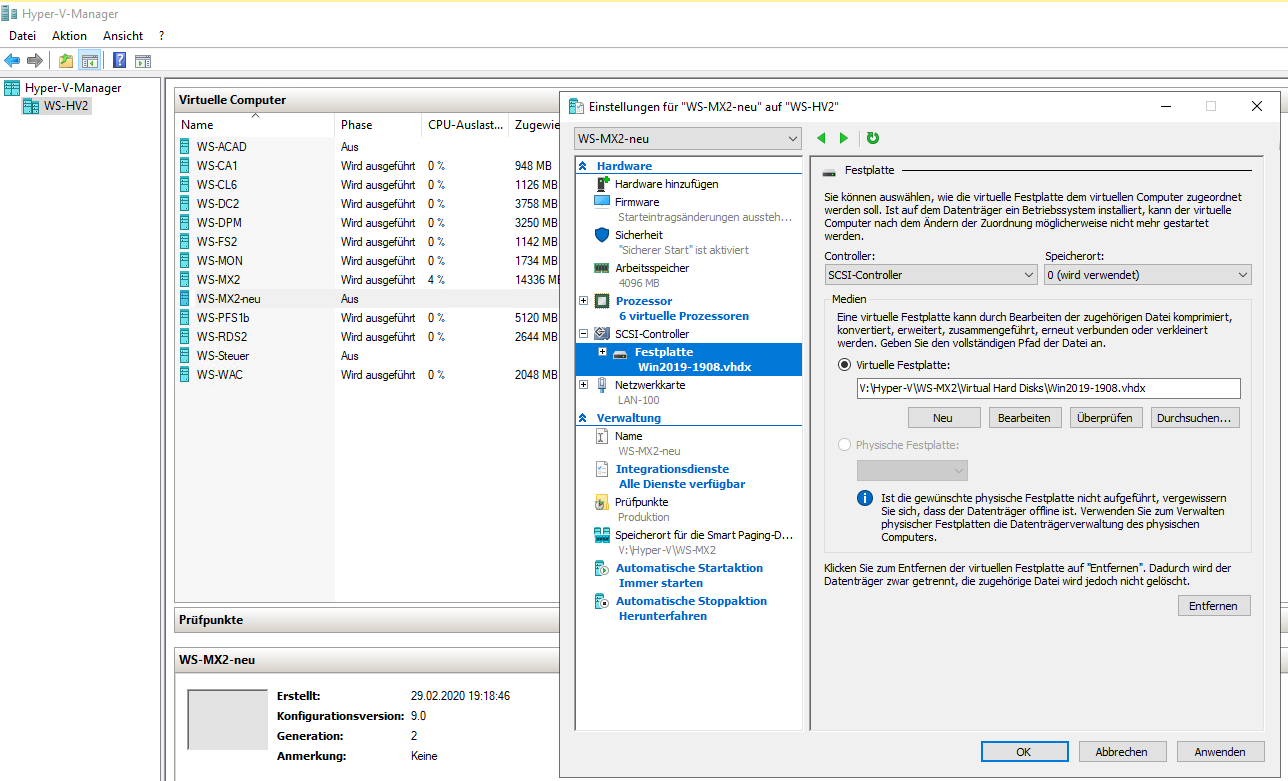Select the WS-HV2 server in the tree
This screenshot has height=781, width=1288.
click(x=66, y=106)
